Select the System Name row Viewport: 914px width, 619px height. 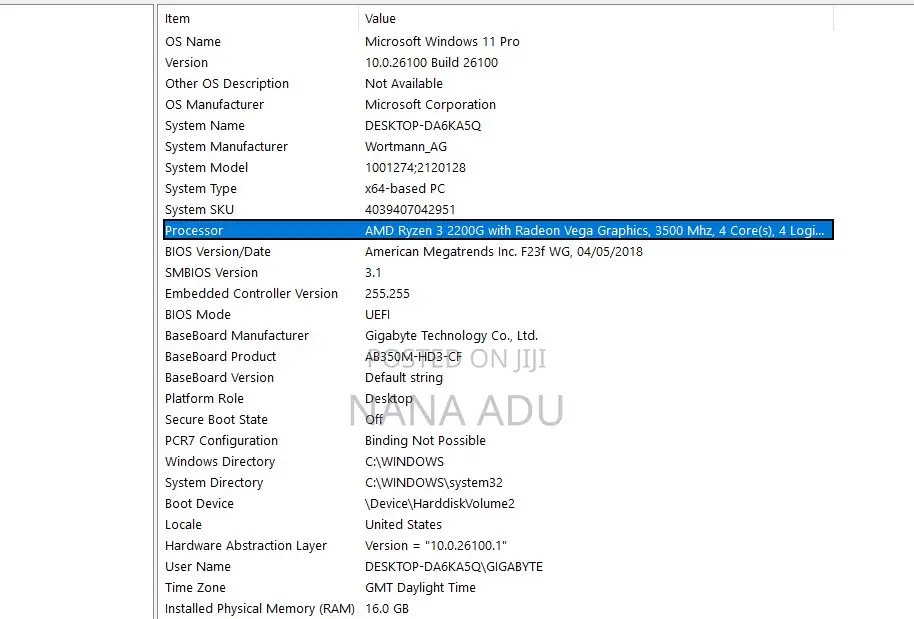pyautogui.click(x=498, y=126)
